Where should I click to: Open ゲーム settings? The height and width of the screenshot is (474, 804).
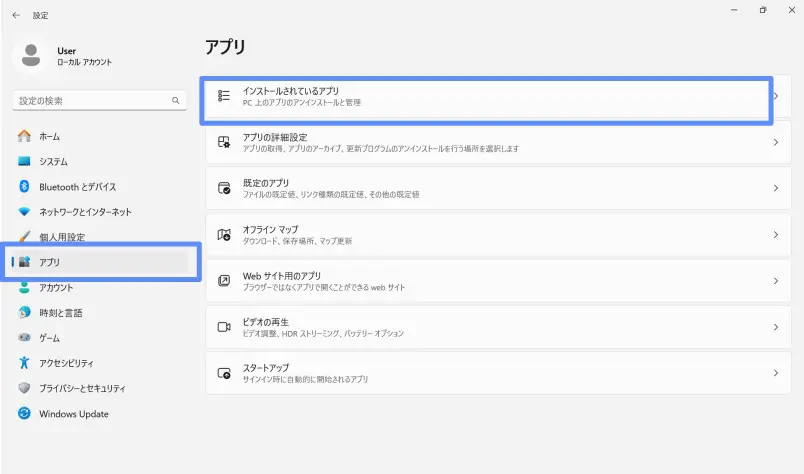pyautogui.click(x=100, y=338)
